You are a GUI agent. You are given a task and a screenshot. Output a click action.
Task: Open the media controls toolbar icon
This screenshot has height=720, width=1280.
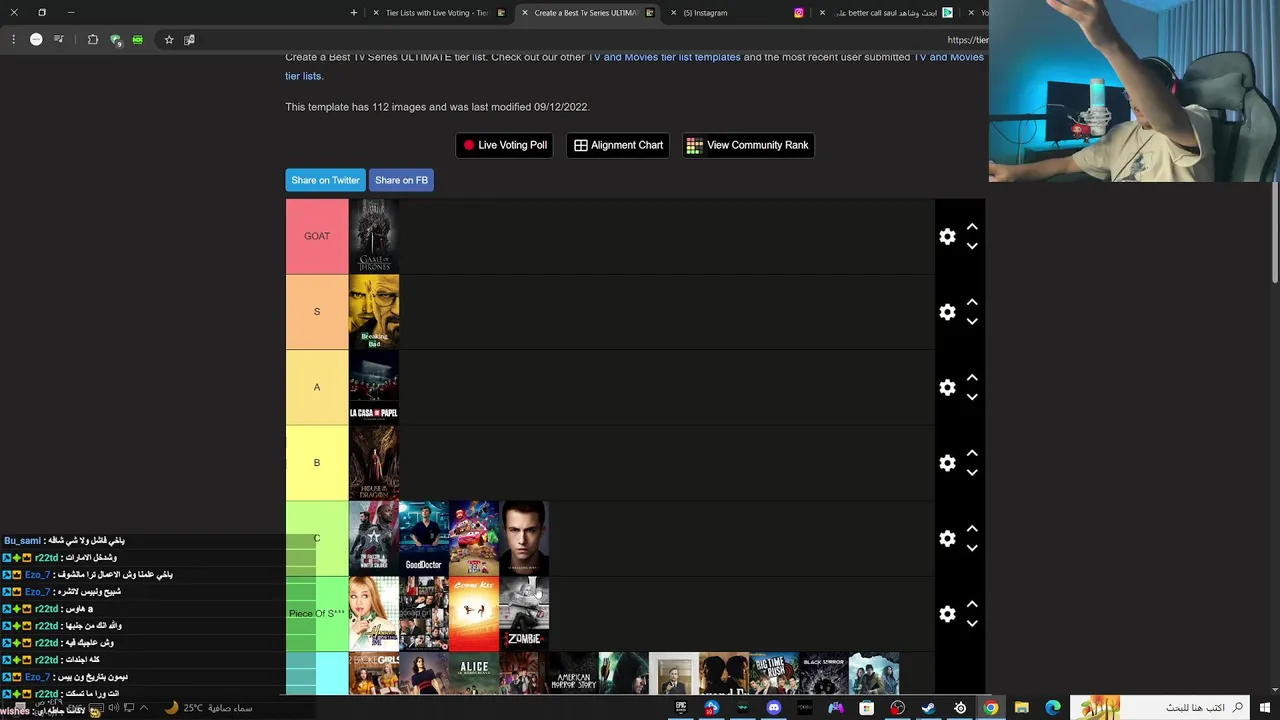[x=59, y=40]
